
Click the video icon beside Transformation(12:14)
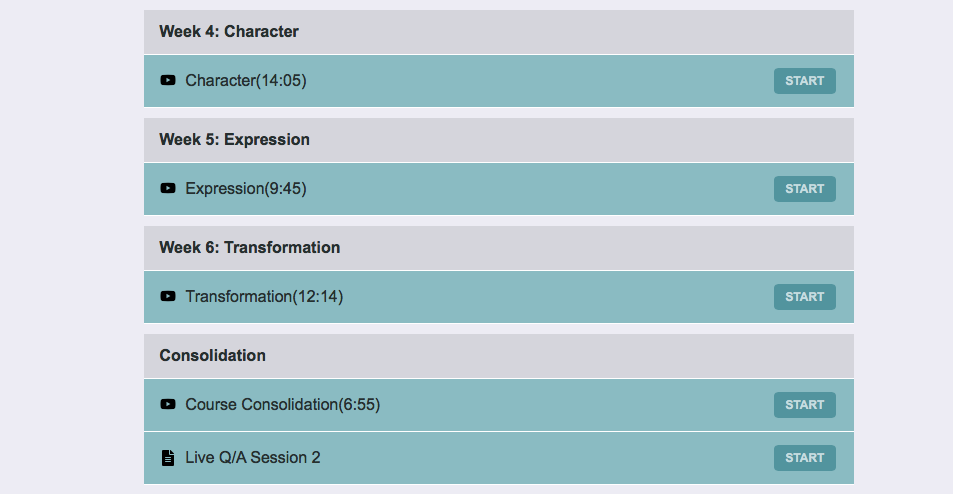[x=168, y=297]
